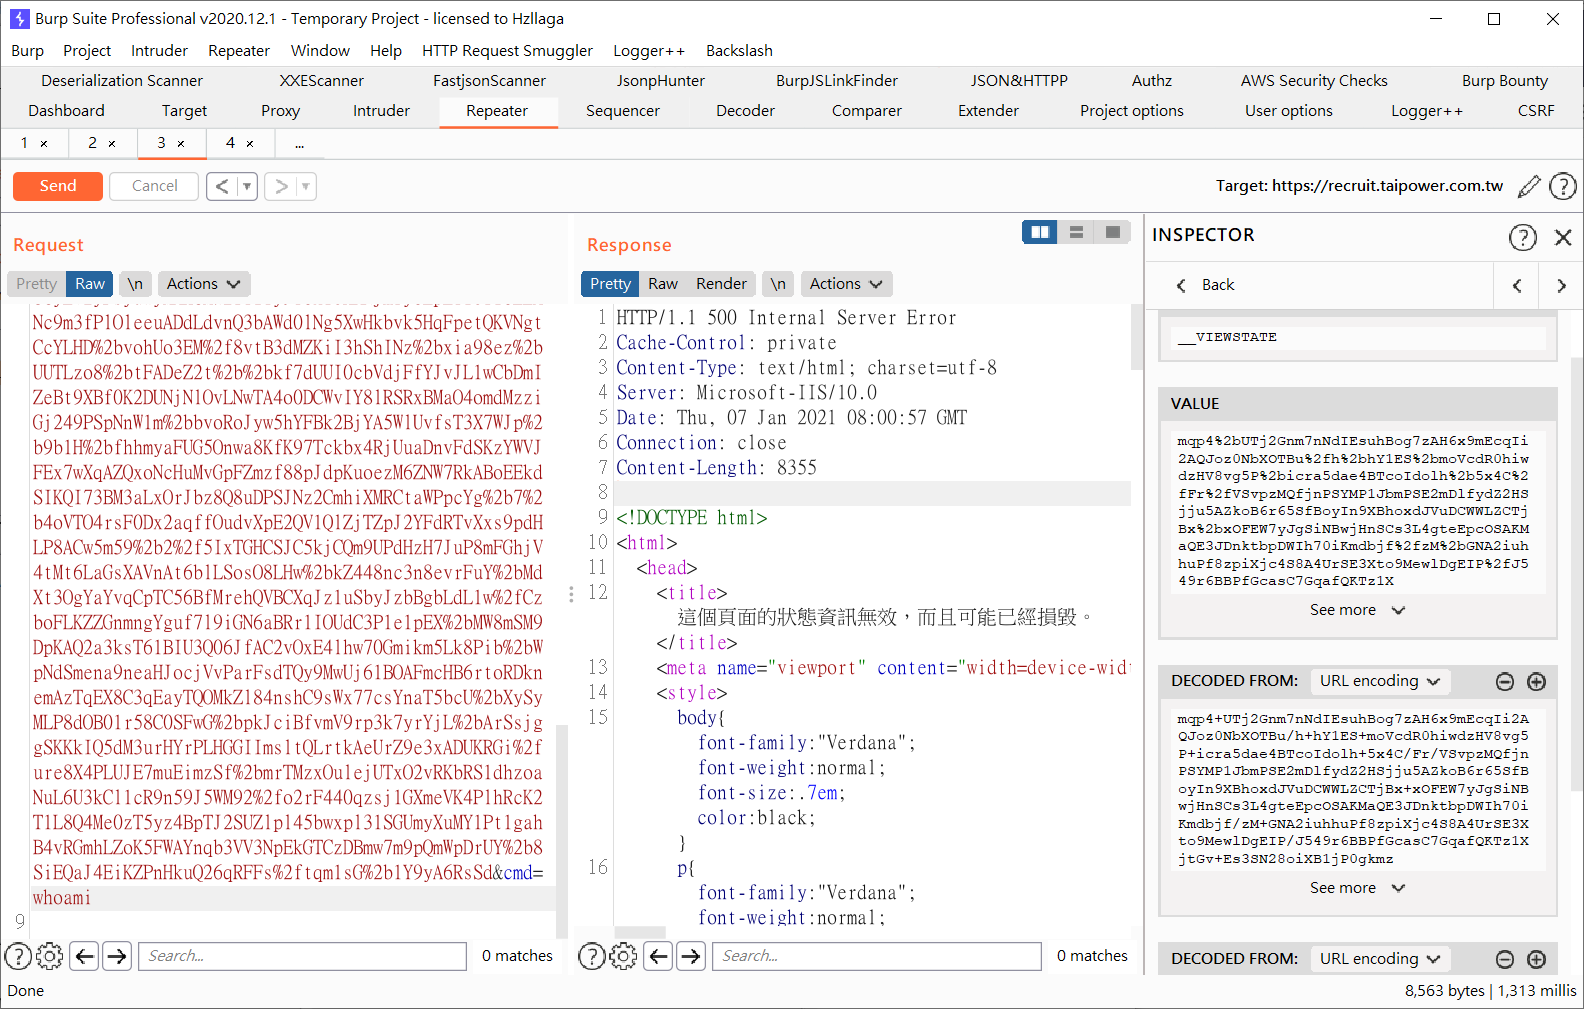Open Logger++ tab in main tab row
The image size is (1584, 1009).
(x=1426, y=111)
